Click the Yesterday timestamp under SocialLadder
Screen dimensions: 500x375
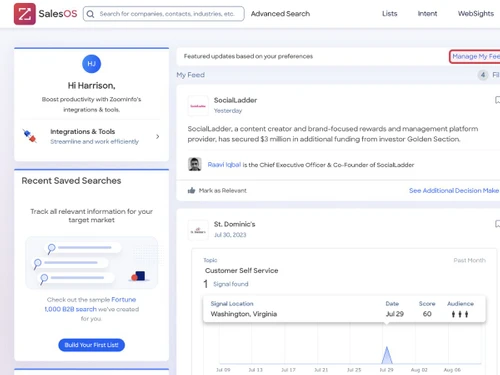(x=228, y=111)
